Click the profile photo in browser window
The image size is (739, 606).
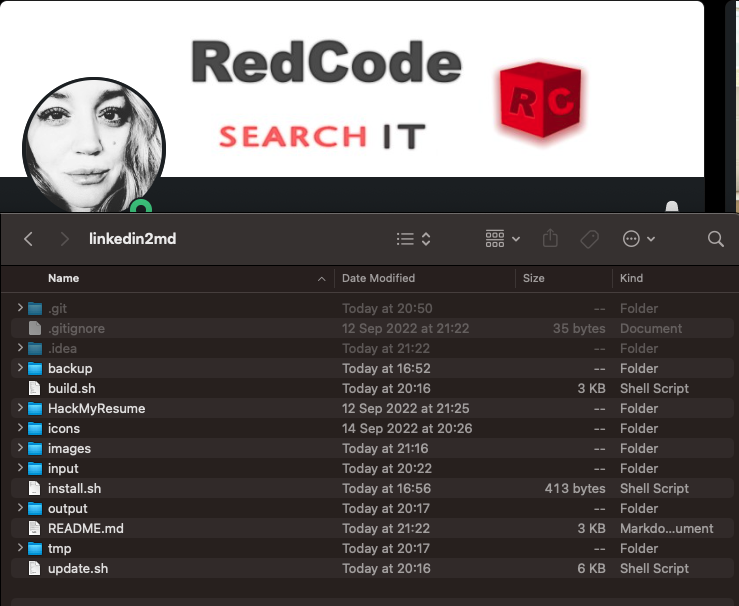click(94, 146)
